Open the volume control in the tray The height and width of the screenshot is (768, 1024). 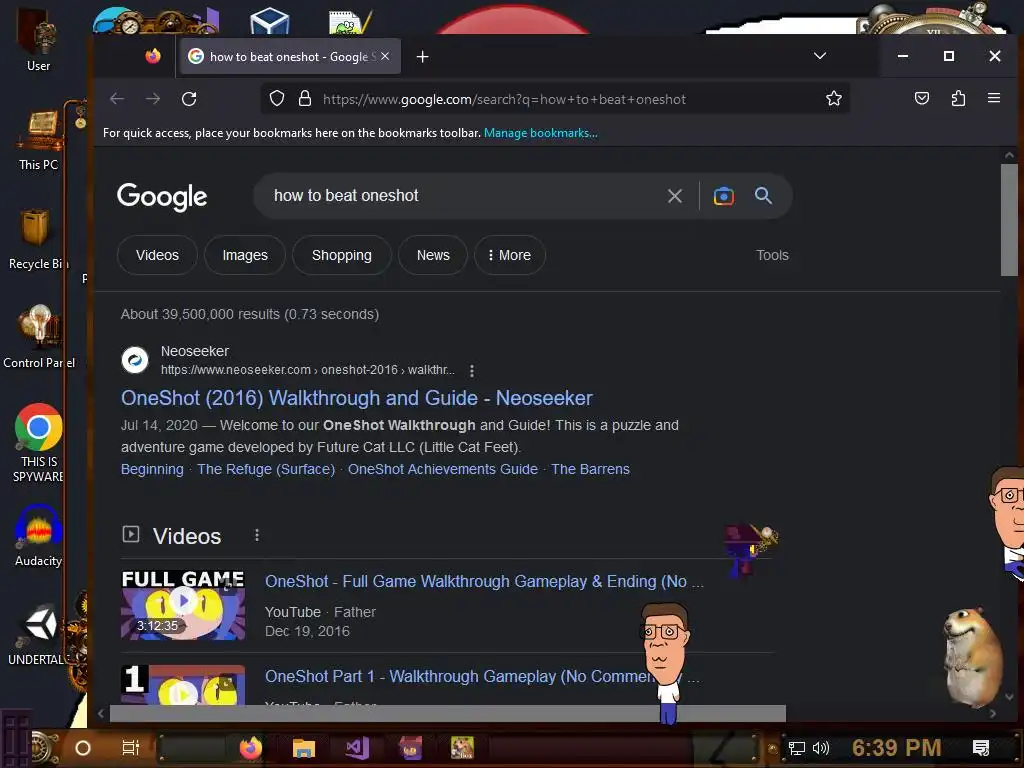coord(820,748)
